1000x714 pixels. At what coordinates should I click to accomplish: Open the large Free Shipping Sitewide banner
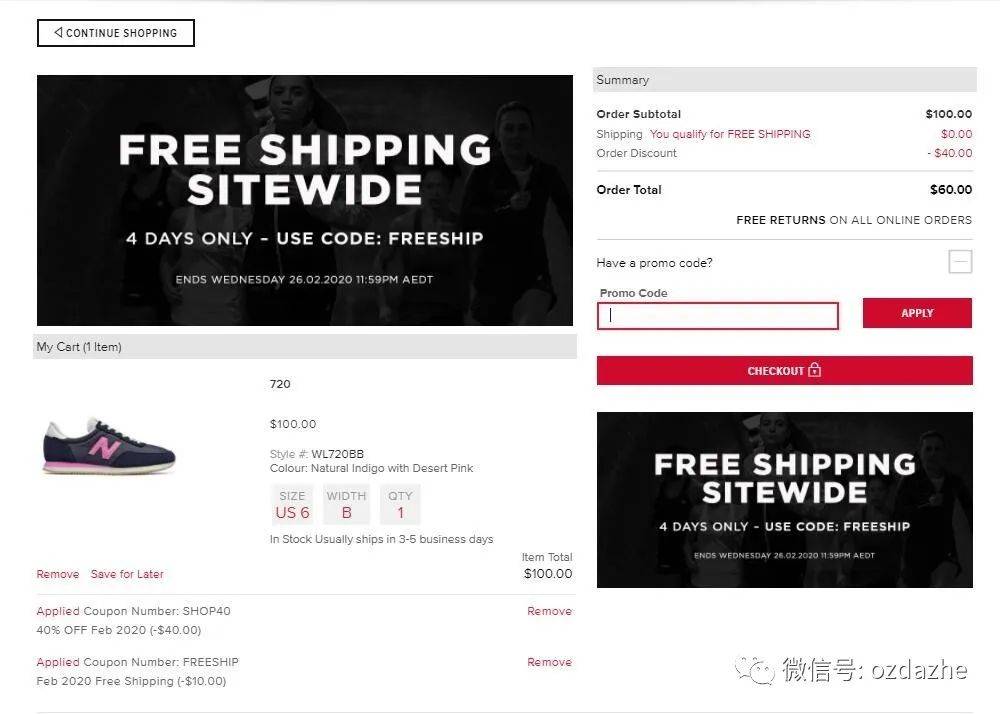coord(305,200)
